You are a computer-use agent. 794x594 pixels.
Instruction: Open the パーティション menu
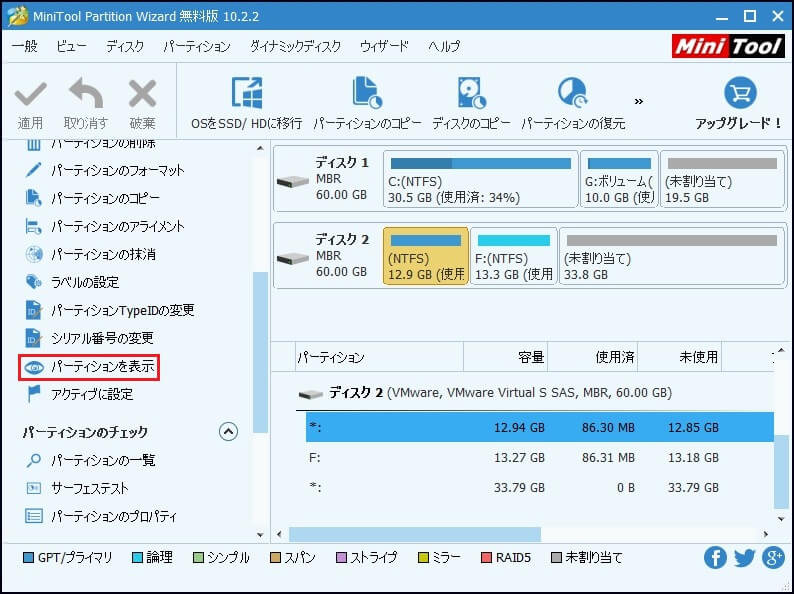(x=197, y=47)
